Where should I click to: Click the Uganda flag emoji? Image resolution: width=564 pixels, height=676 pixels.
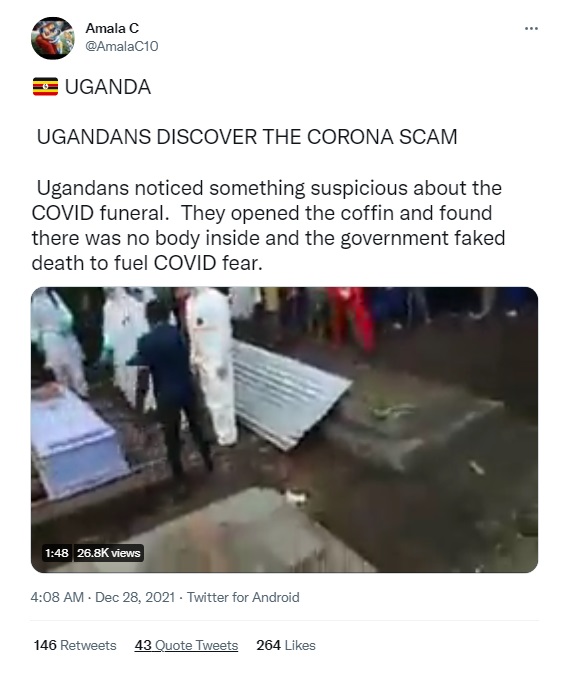click(x=45, y=87)
